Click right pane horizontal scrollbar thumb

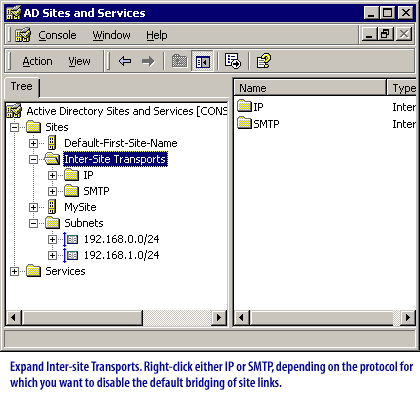click(322, 317)
